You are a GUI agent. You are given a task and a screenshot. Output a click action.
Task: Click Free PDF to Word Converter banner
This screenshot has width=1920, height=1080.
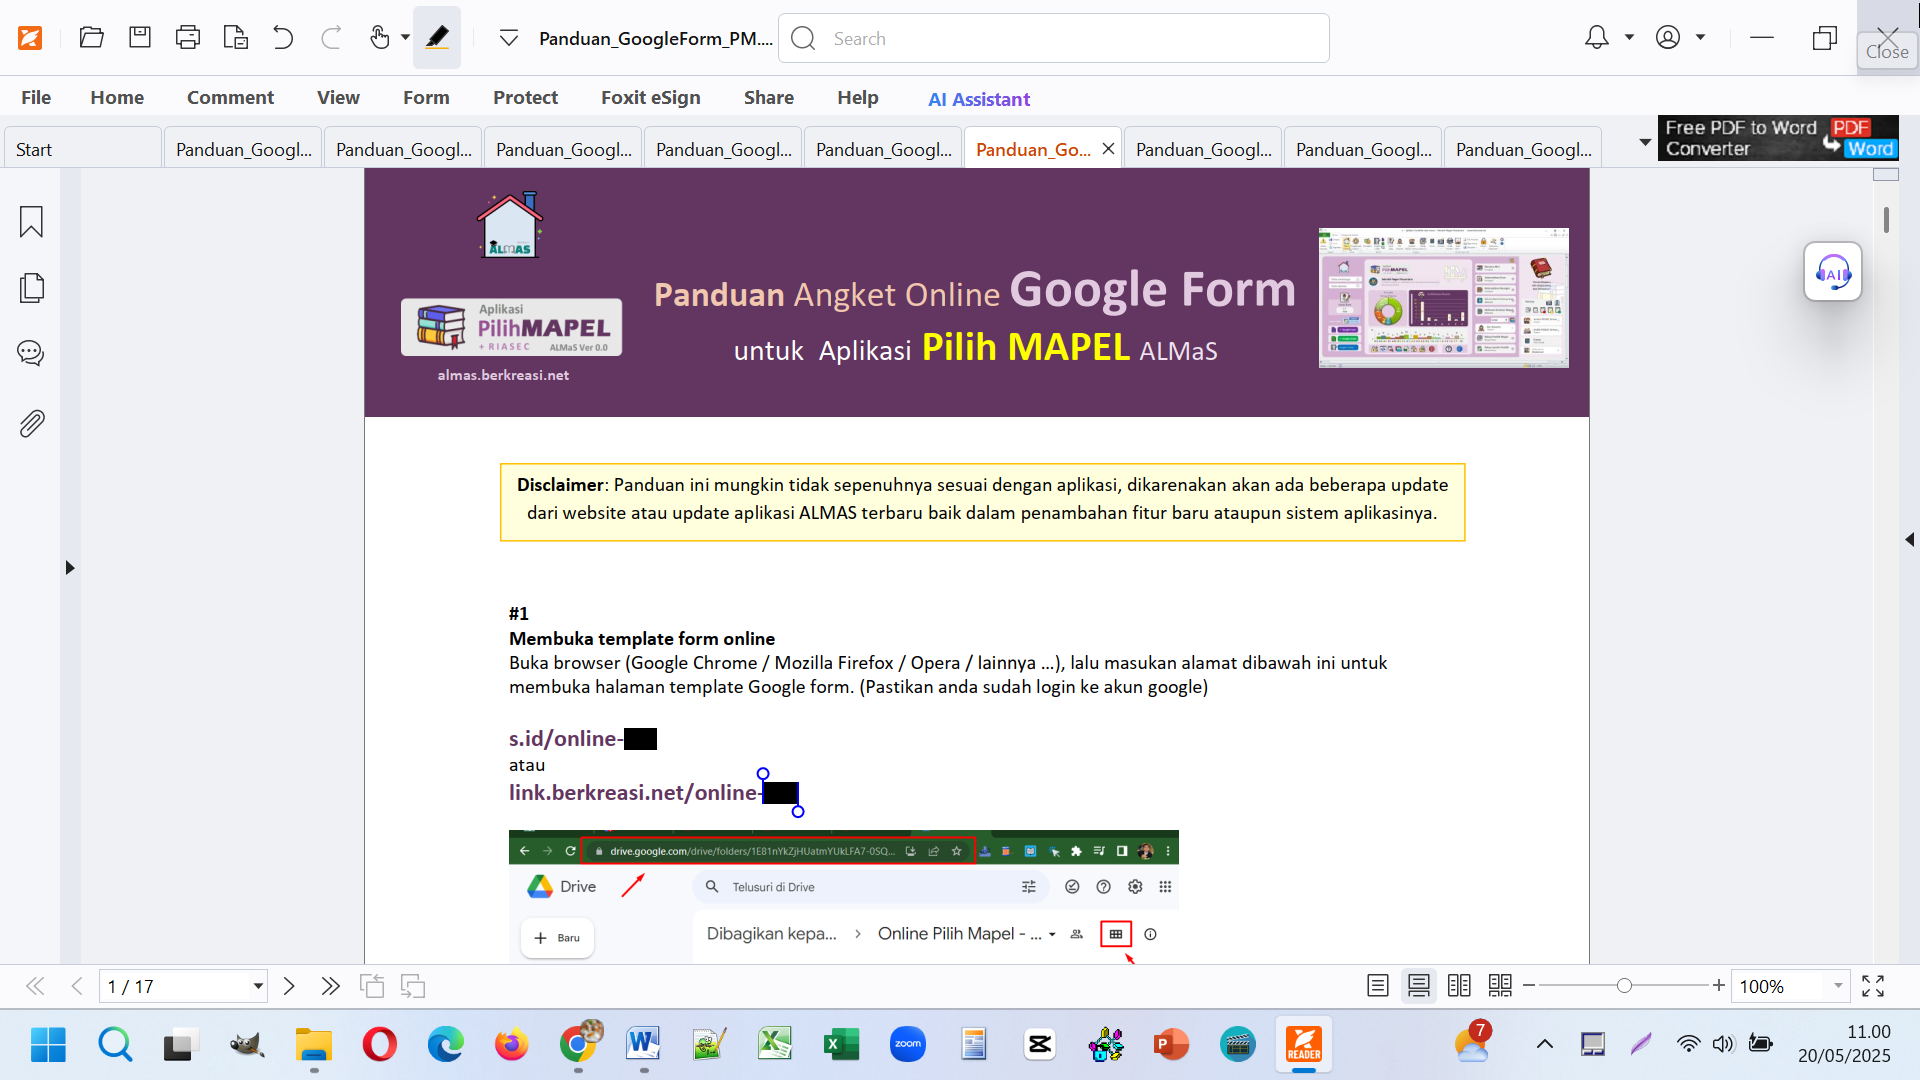[1777, 138]
